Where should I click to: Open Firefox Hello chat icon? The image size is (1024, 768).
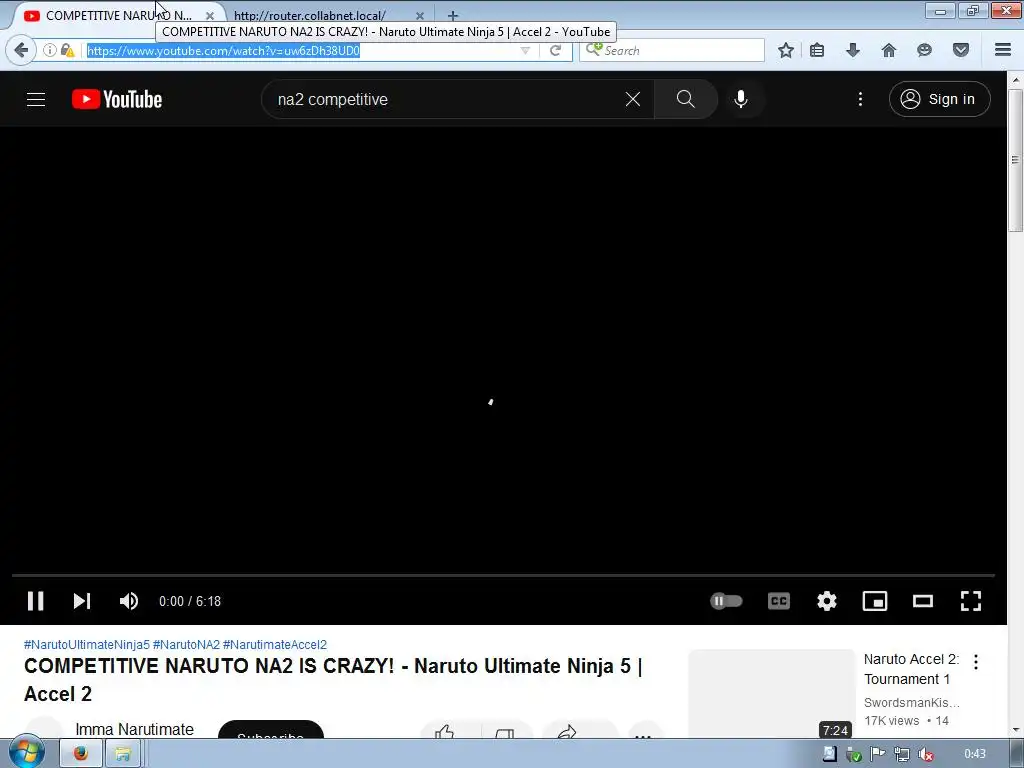coord(924,50)
